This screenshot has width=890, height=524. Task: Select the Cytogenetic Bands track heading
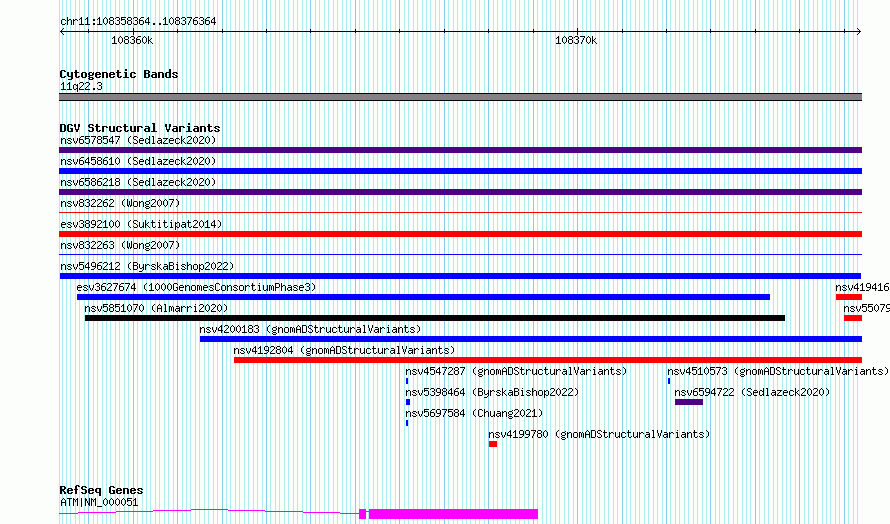(x=119, y=74)
